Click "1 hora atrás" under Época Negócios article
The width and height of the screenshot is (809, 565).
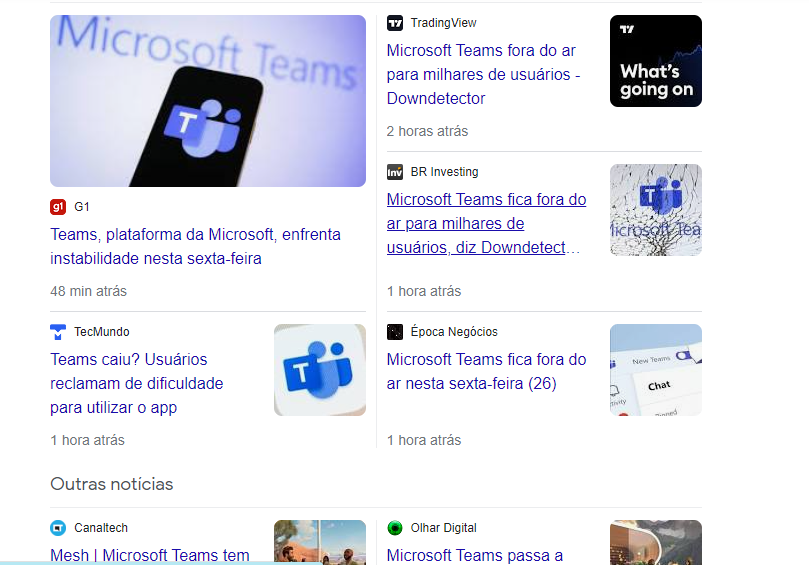click(x=424, y=440)
